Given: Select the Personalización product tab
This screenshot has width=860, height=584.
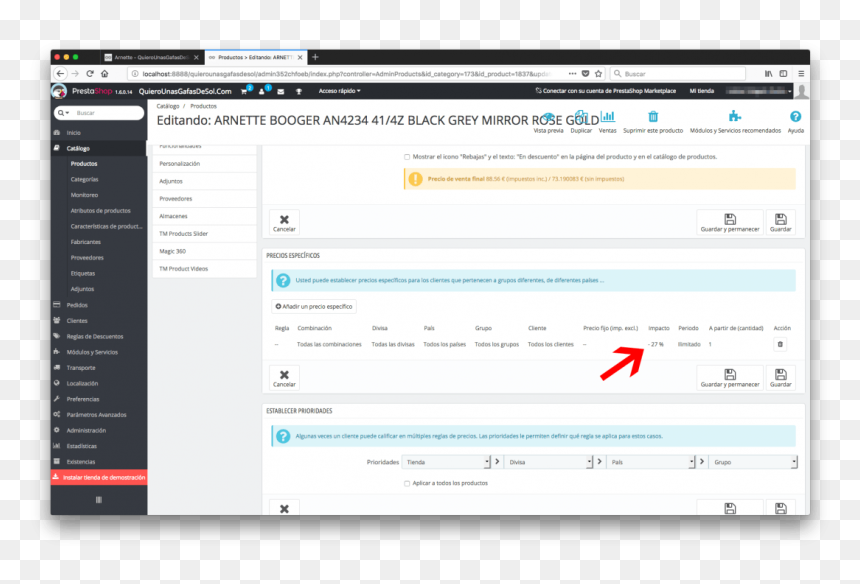Looking at the screenshot, I should 205,163.
